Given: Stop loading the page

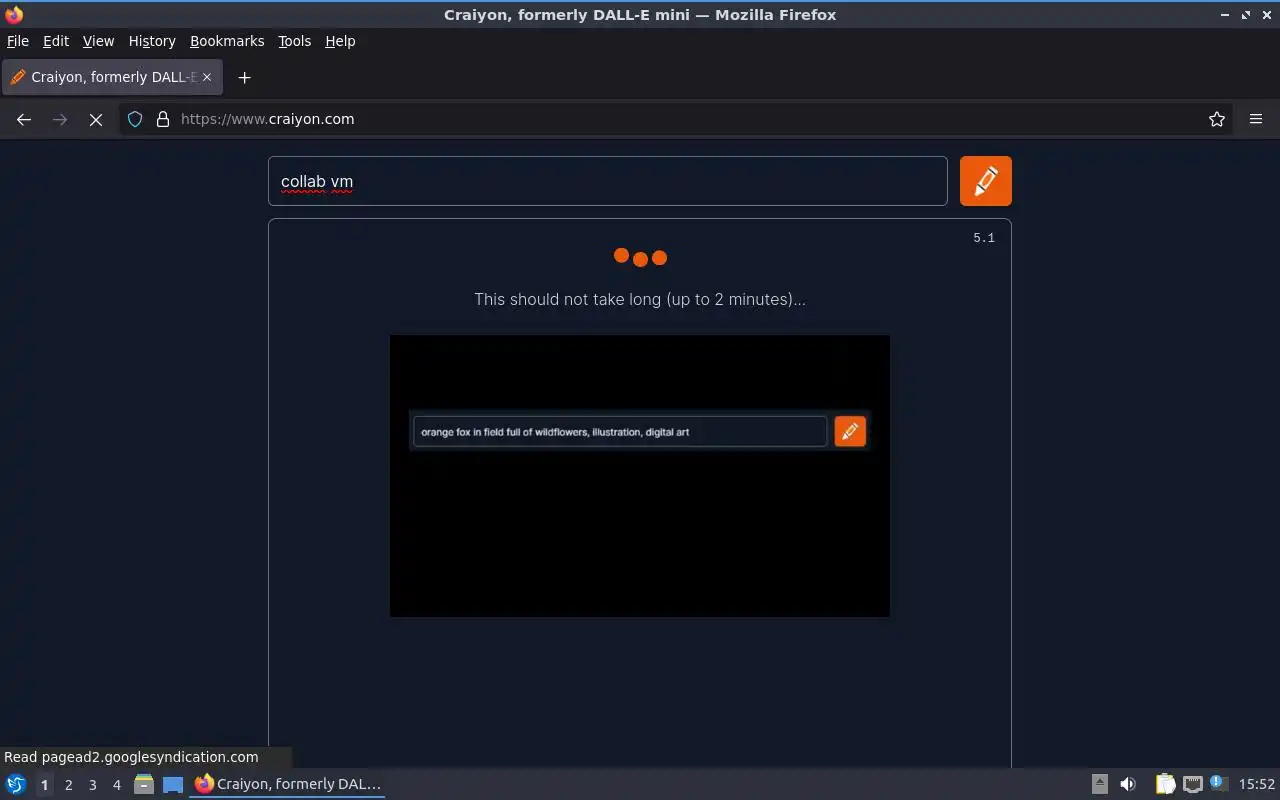Looking at the screenshot, I should [96, 119].
